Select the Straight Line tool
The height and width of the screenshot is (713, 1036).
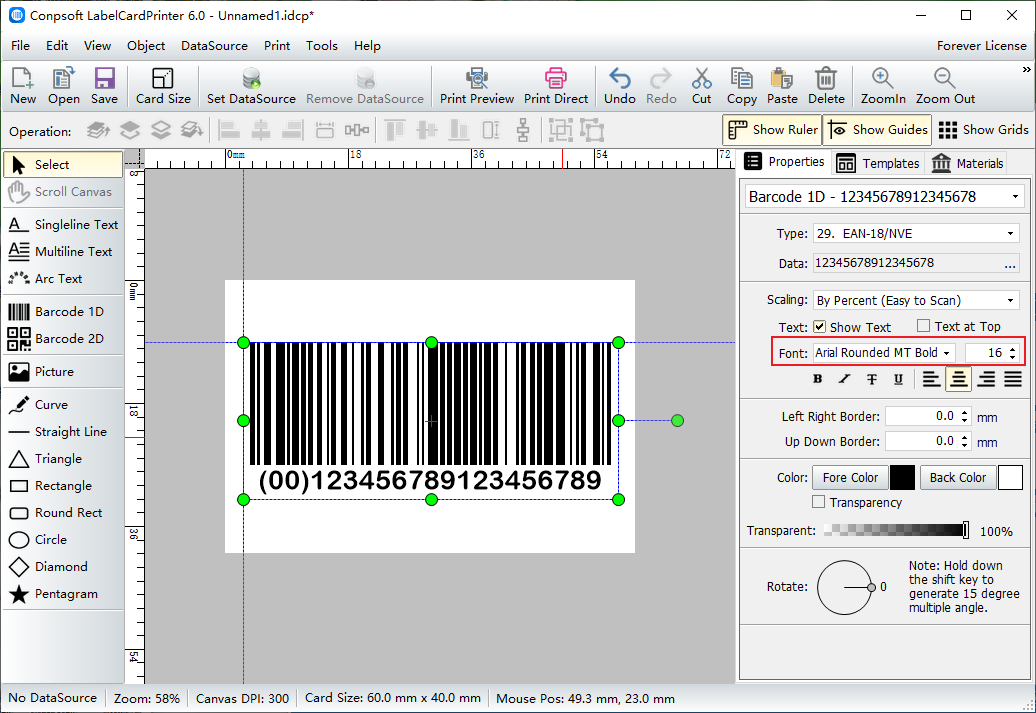click(63, 432)
